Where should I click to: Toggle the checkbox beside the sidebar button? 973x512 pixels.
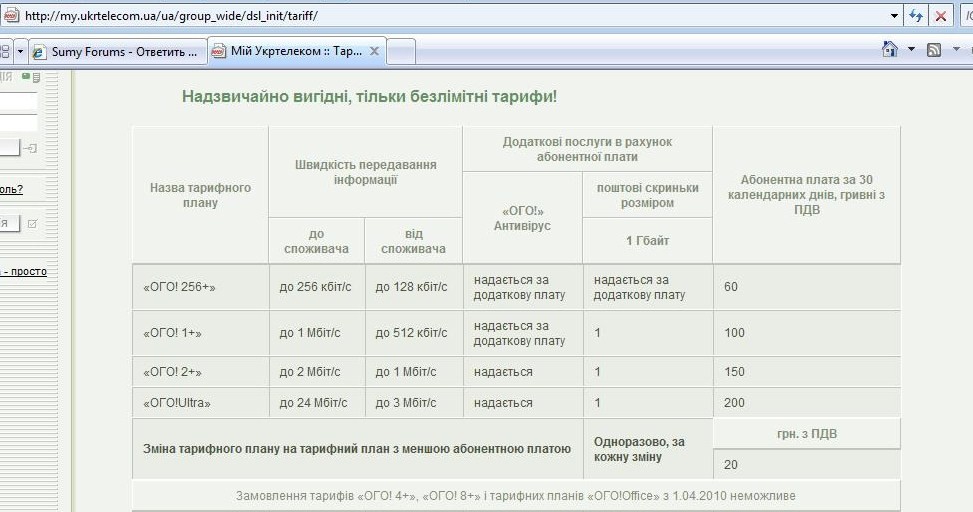pos(32,223)
